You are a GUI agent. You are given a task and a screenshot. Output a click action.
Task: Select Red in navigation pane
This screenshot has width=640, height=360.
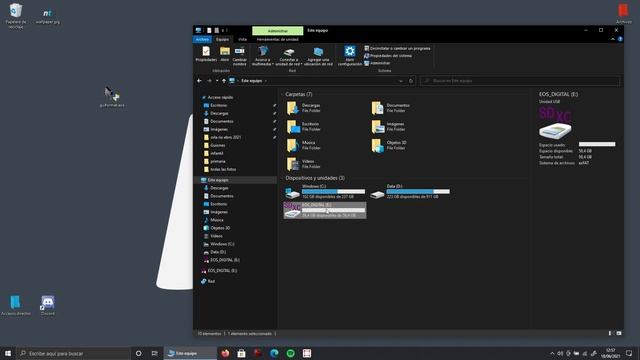(211, 281)
